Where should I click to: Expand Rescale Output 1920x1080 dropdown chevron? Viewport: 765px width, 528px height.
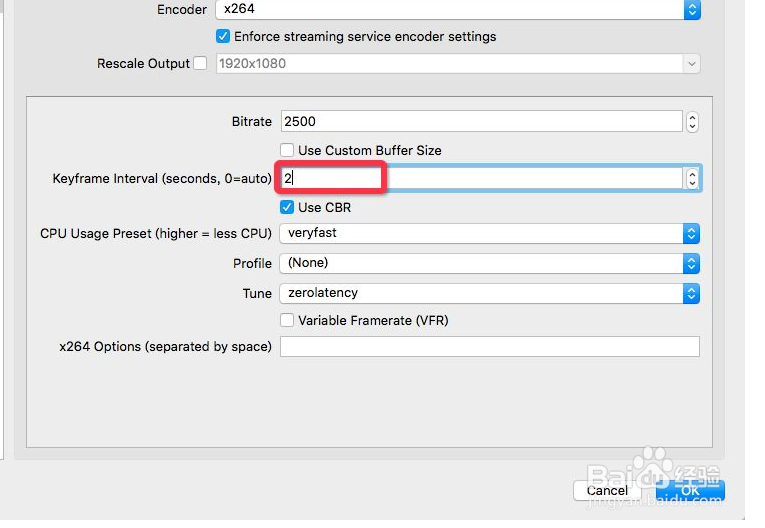click(x=691, y=64)
